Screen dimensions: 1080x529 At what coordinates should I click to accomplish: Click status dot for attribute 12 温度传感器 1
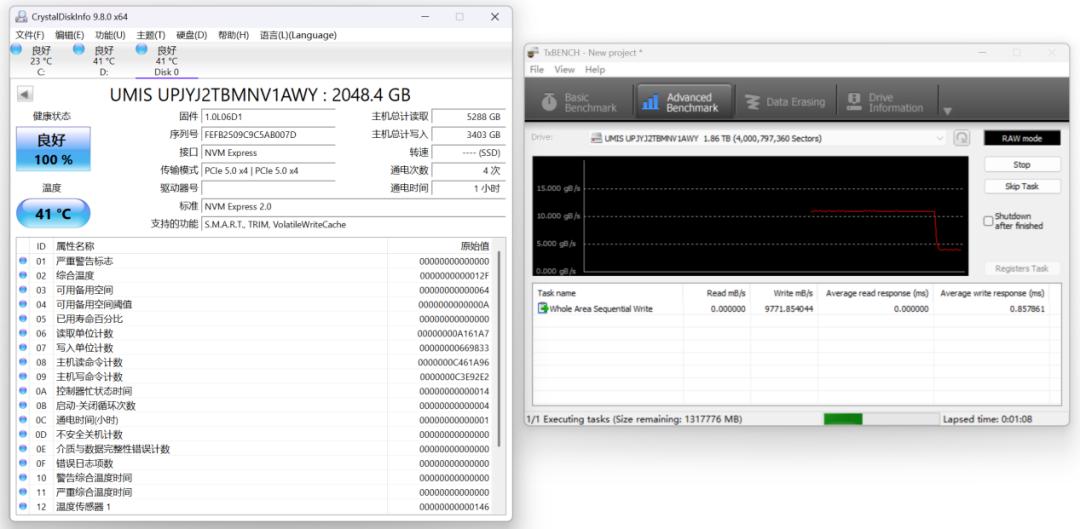tap(23, 506)
